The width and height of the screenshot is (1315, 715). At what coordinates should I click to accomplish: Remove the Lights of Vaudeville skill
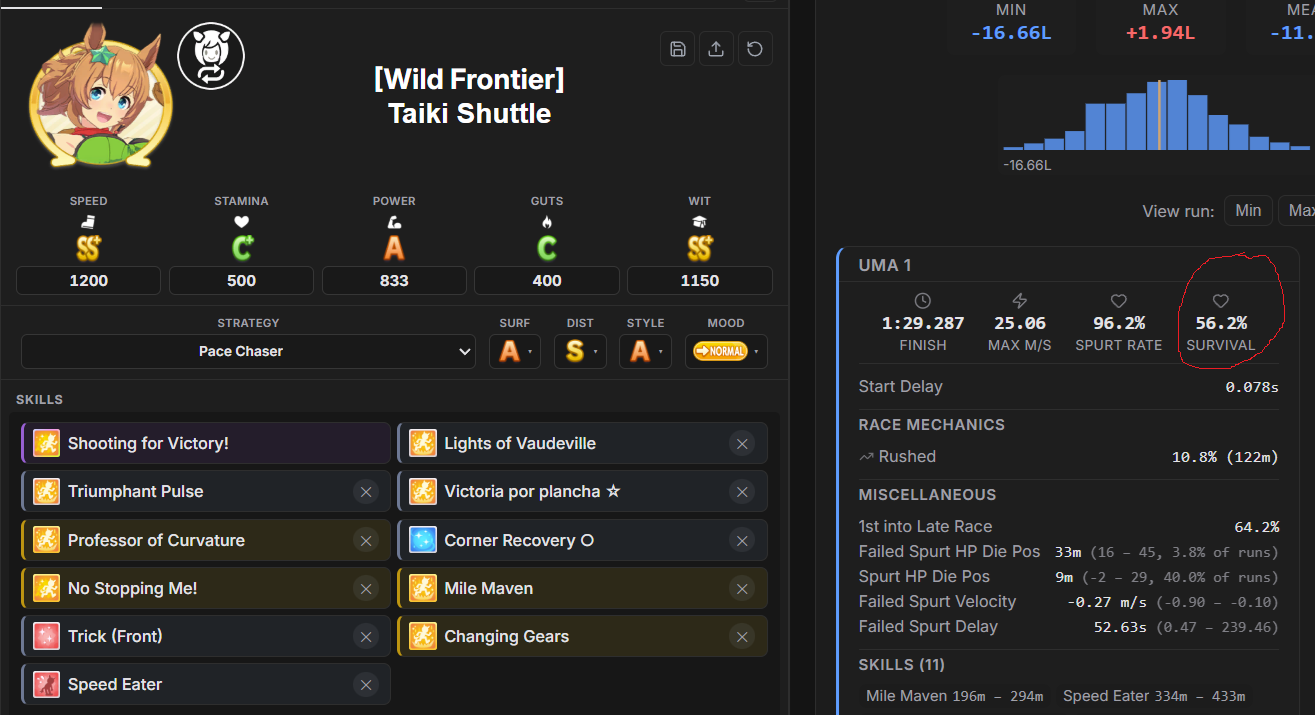coord(742,444)
